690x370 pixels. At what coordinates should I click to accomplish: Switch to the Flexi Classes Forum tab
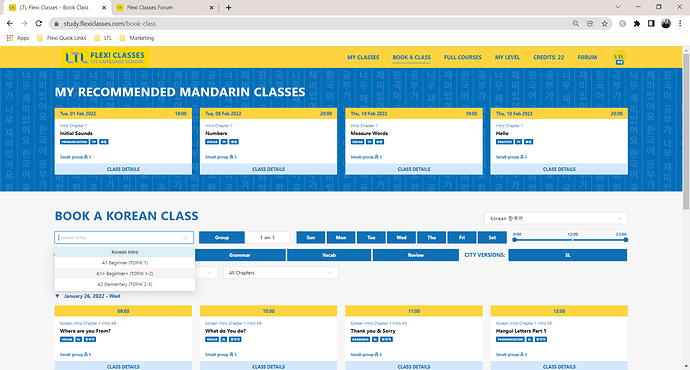(x=163, y=7)
